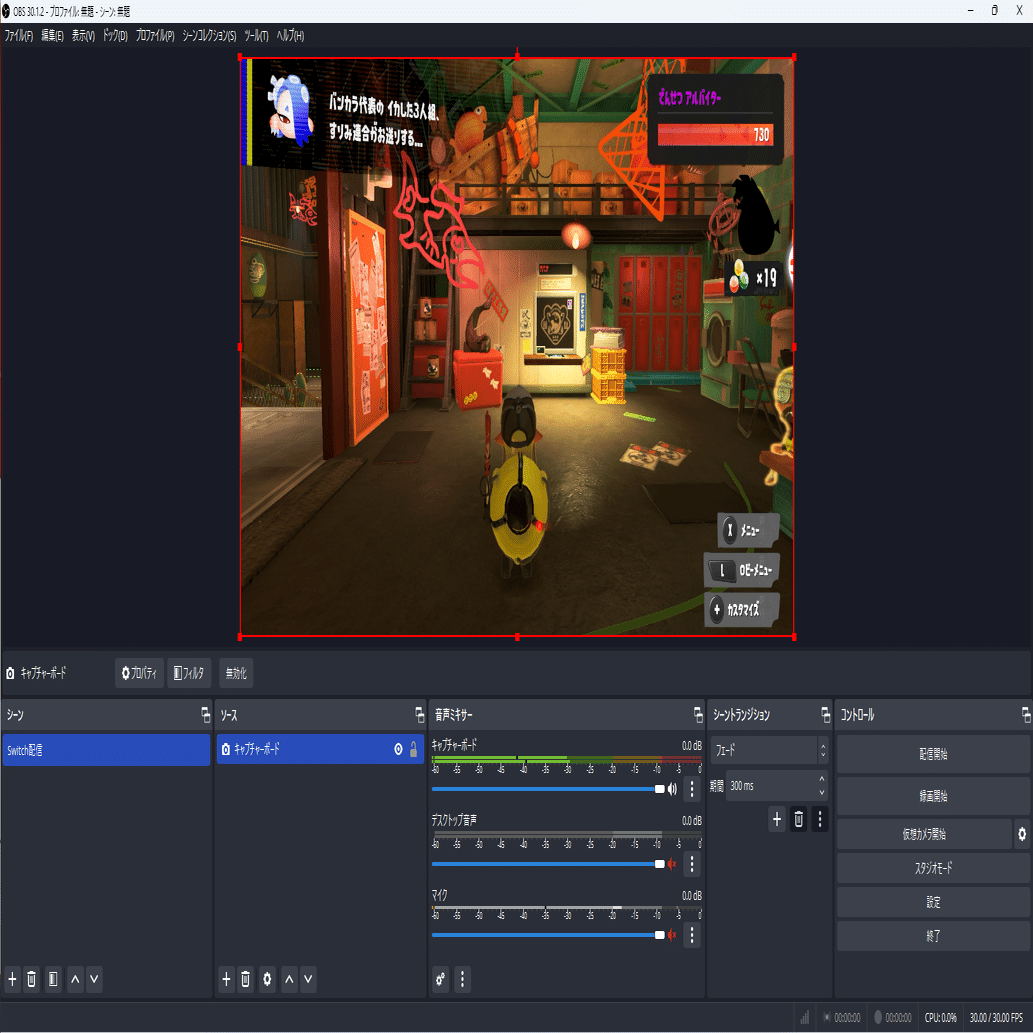
Task: Unmute the デスクトップ音声 speaker icon
Action: pos(672,864)
